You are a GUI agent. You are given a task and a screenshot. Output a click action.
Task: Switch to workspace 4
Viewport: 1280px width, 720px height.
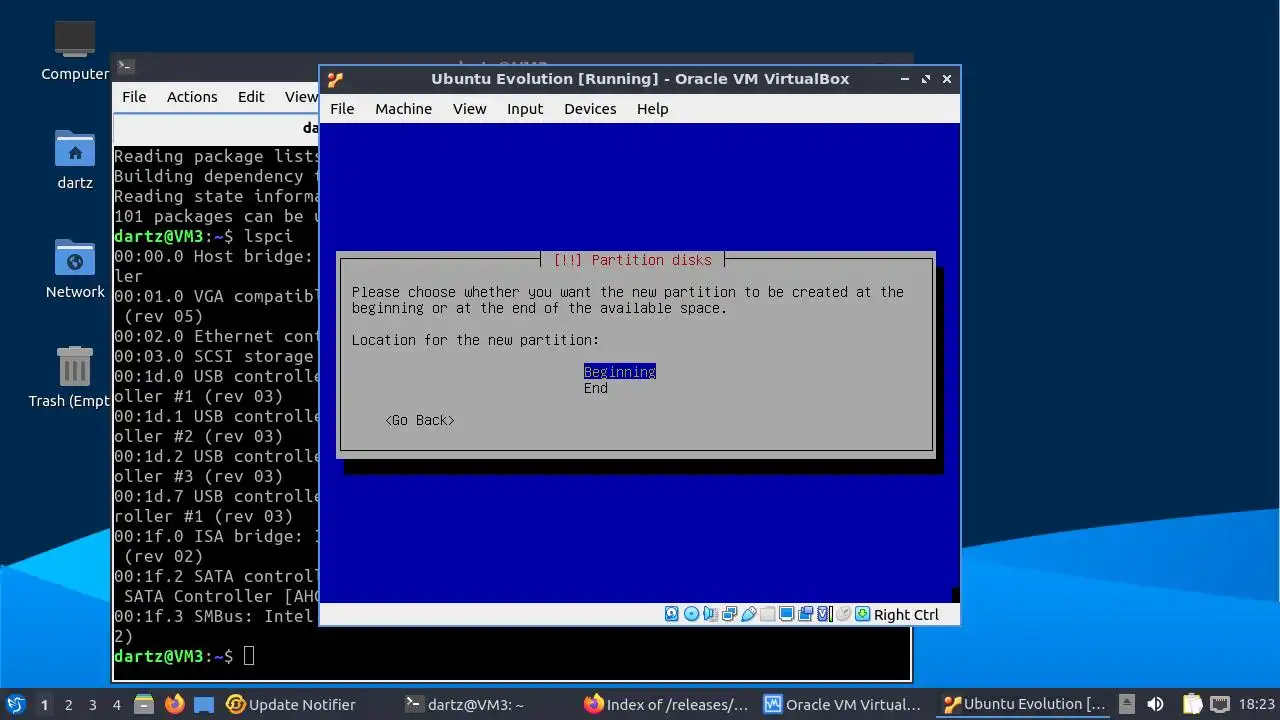pyautogui.click(x=116, y=705)
